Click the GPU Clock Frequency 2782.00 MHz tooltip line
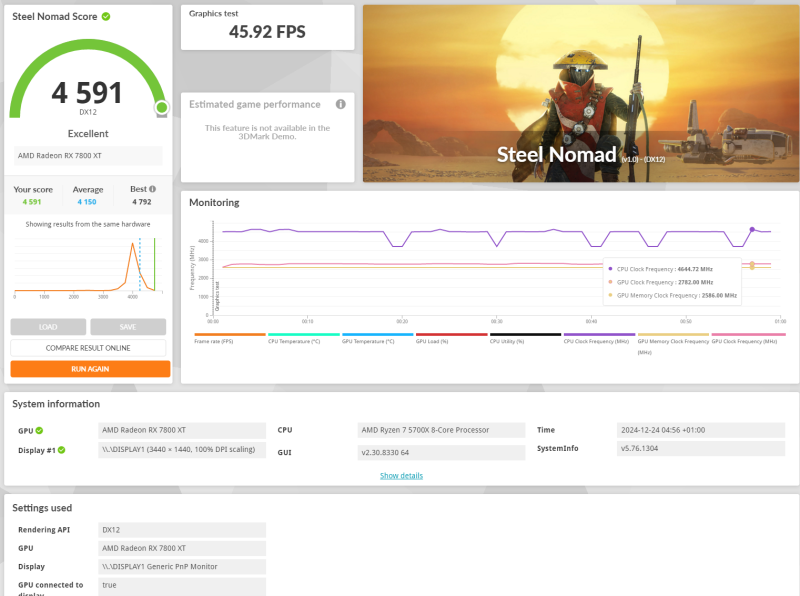The width and height of the screenshot is (800, 596). 661,282
